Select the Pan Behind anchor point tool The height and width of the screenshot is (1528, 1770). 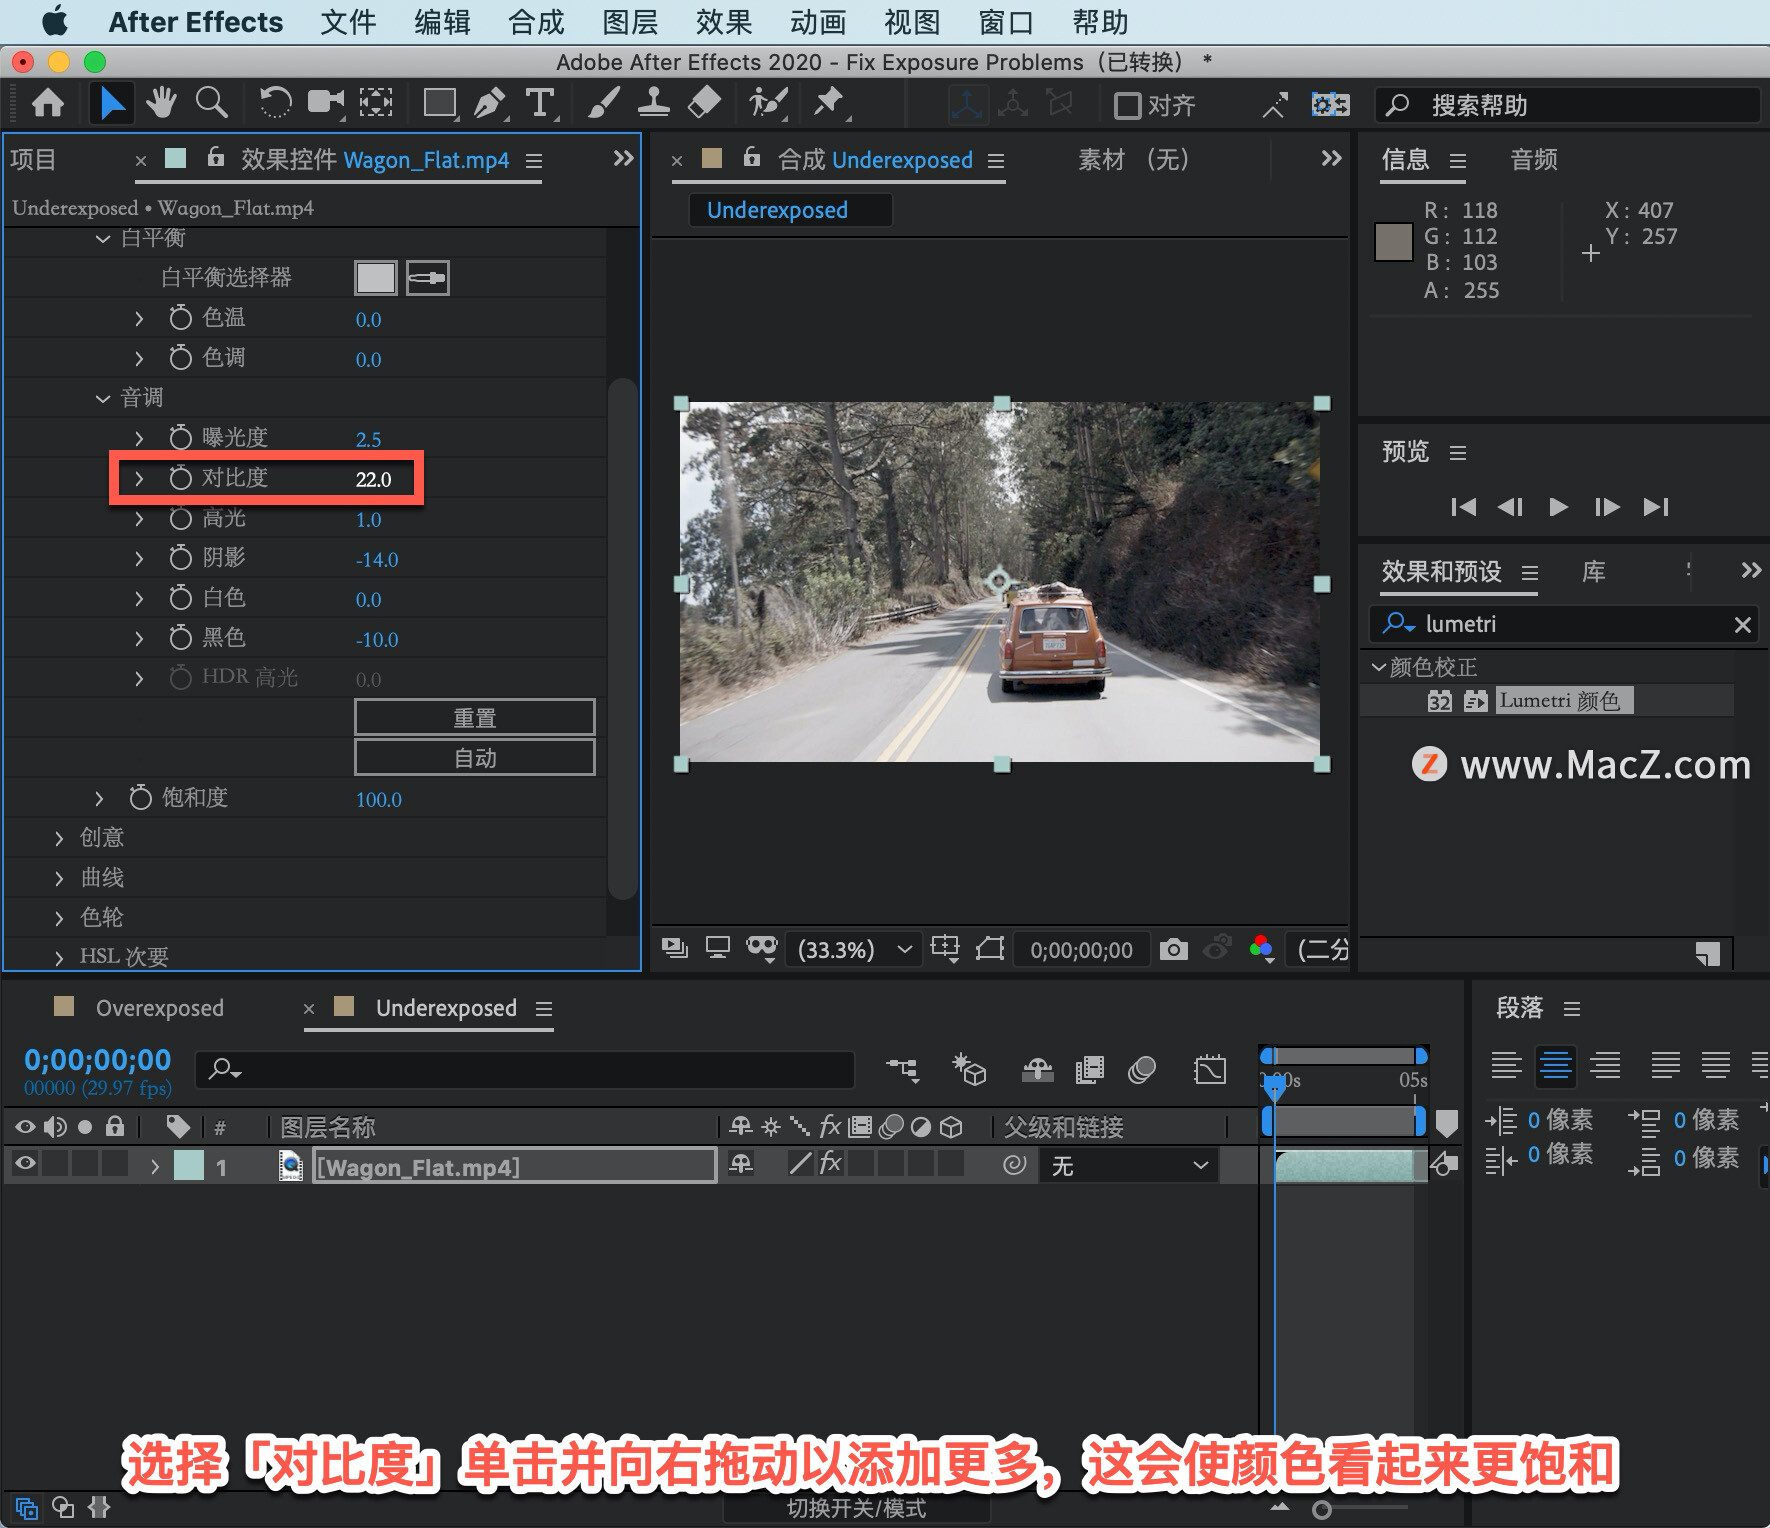[376, 104]
